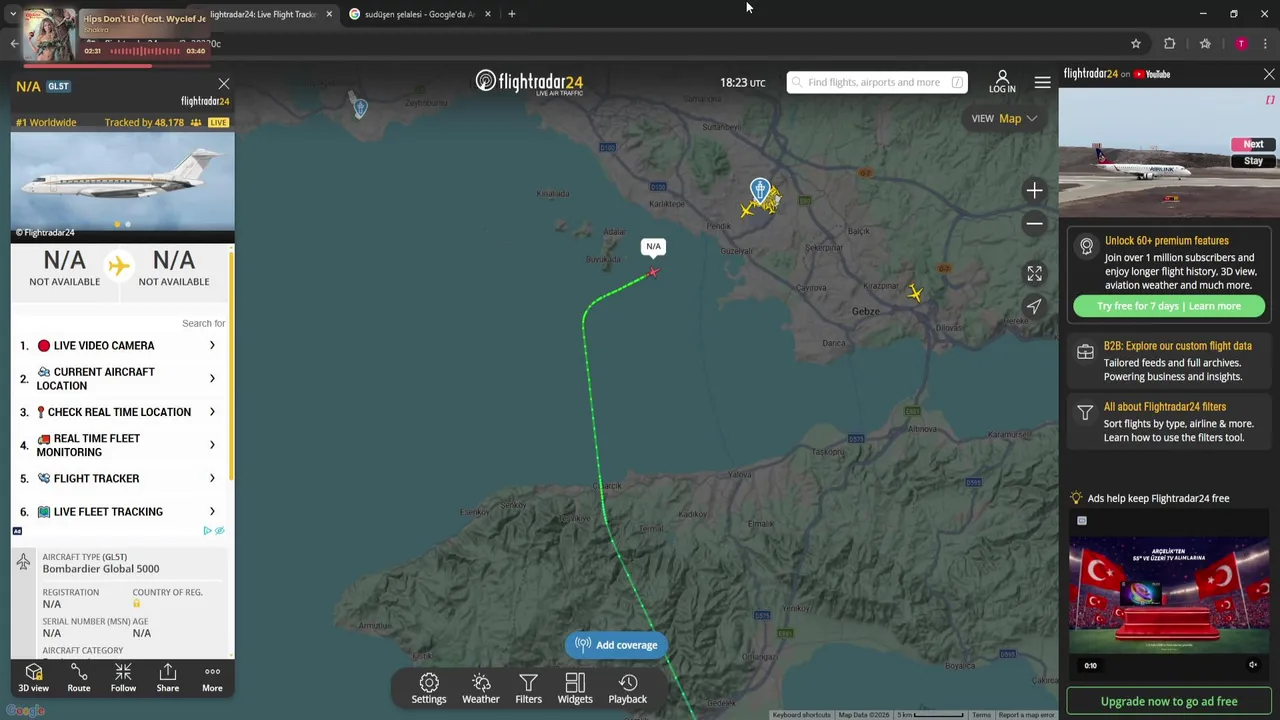Switch to the sudüşen şelalesi Google tab

point(420,14)
